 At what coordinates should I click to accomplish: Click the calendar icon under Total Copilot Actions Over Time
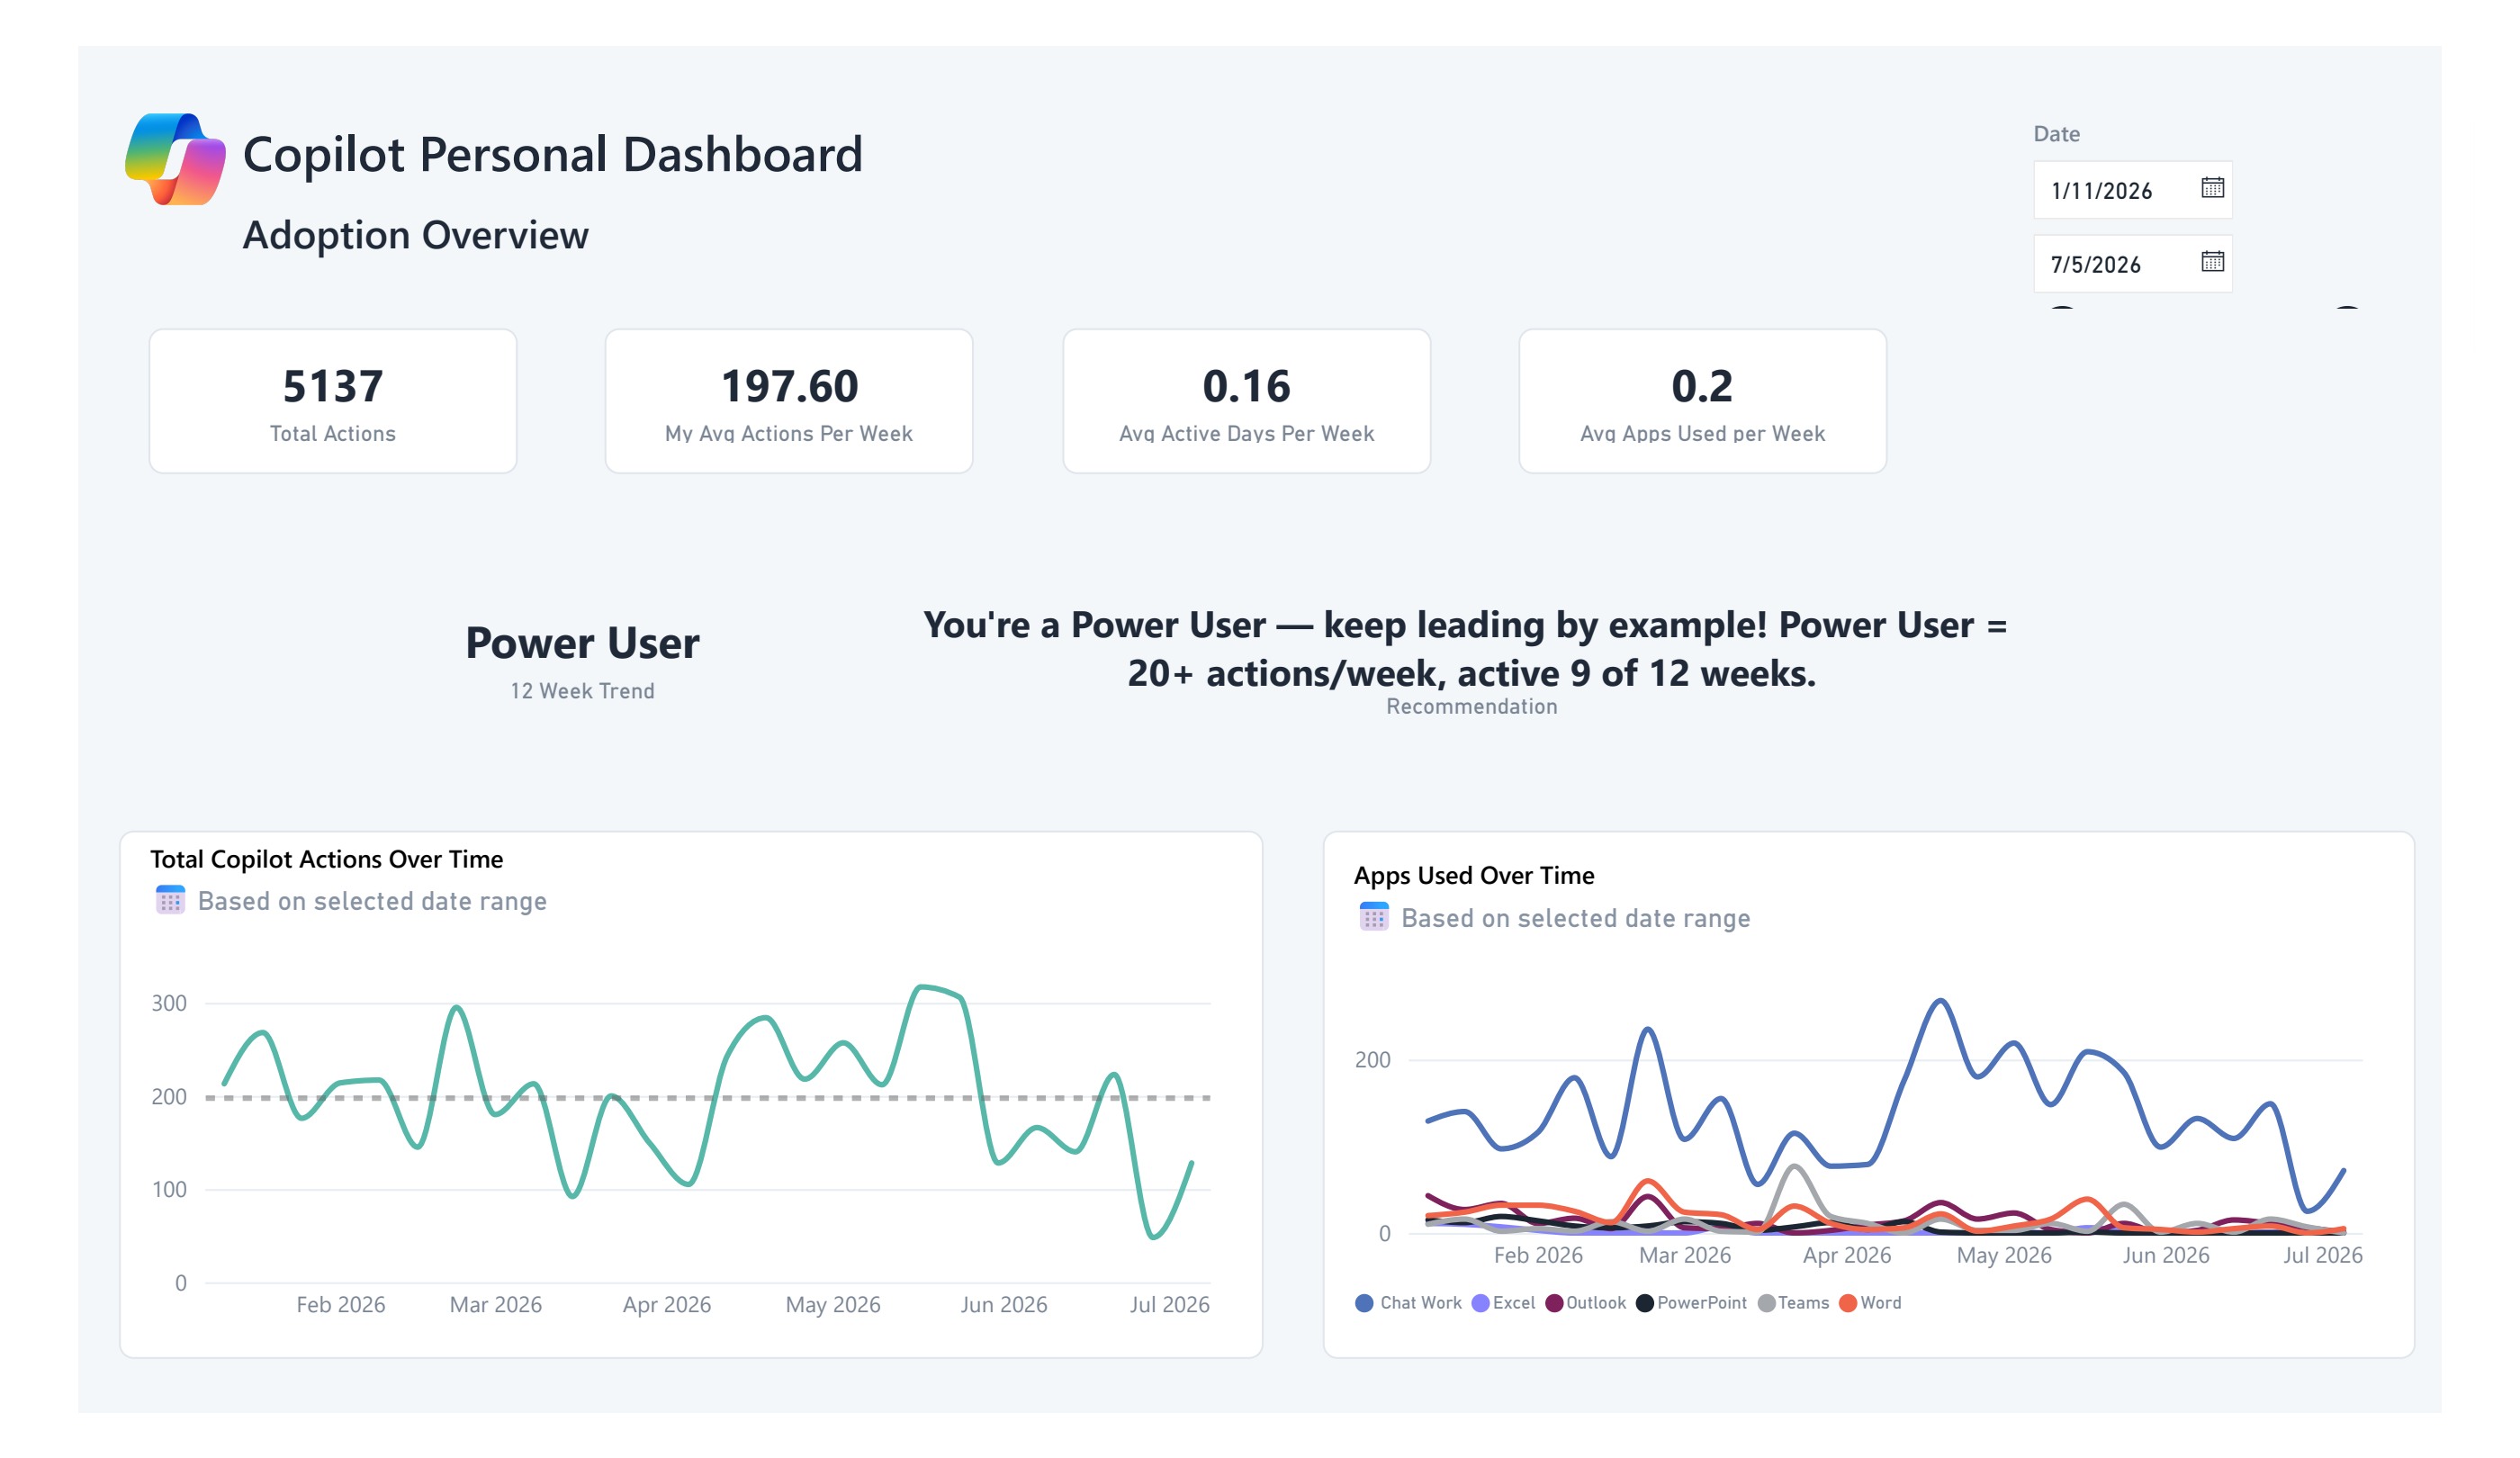[x=170, y=899]
